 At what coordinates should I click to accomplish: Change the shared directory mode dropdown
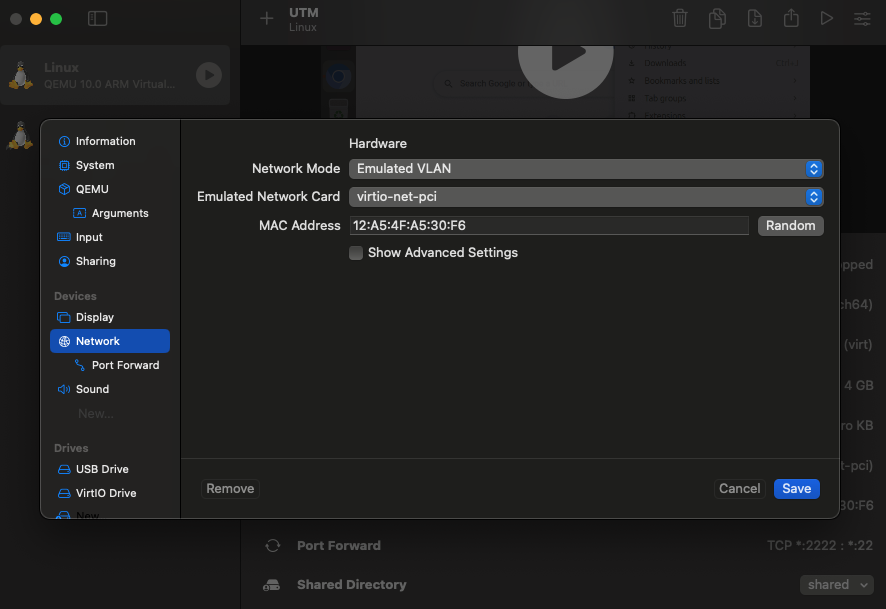click(837, 585)
